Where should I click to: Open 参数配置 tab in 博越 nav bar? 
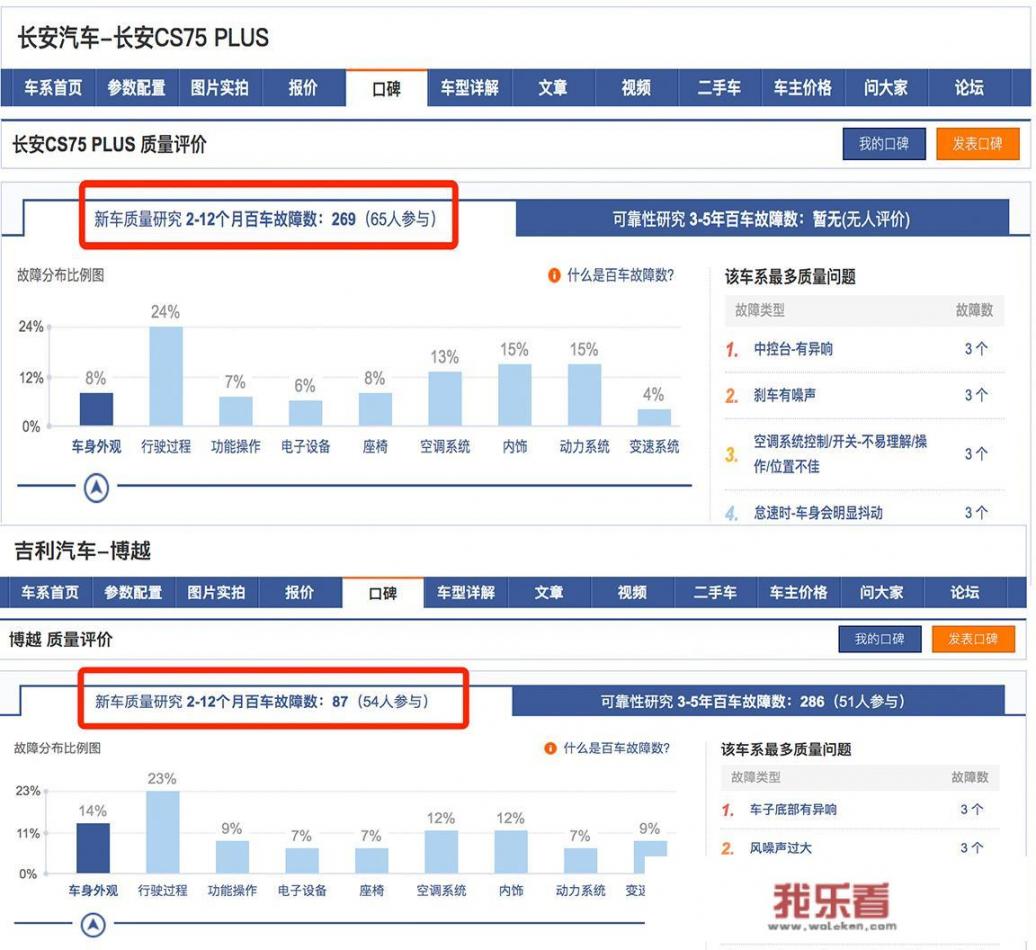(133, 593)
